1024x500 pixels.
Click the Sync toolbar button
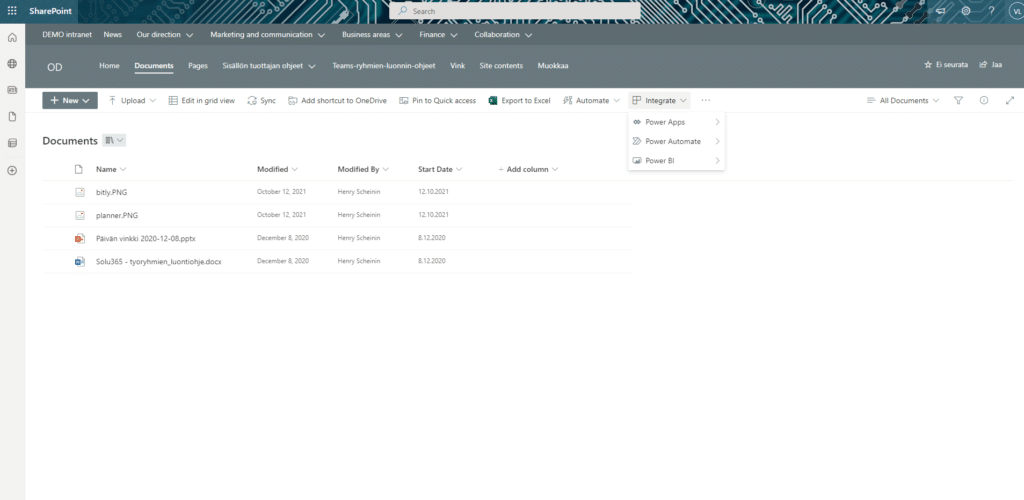pos(262,101)
